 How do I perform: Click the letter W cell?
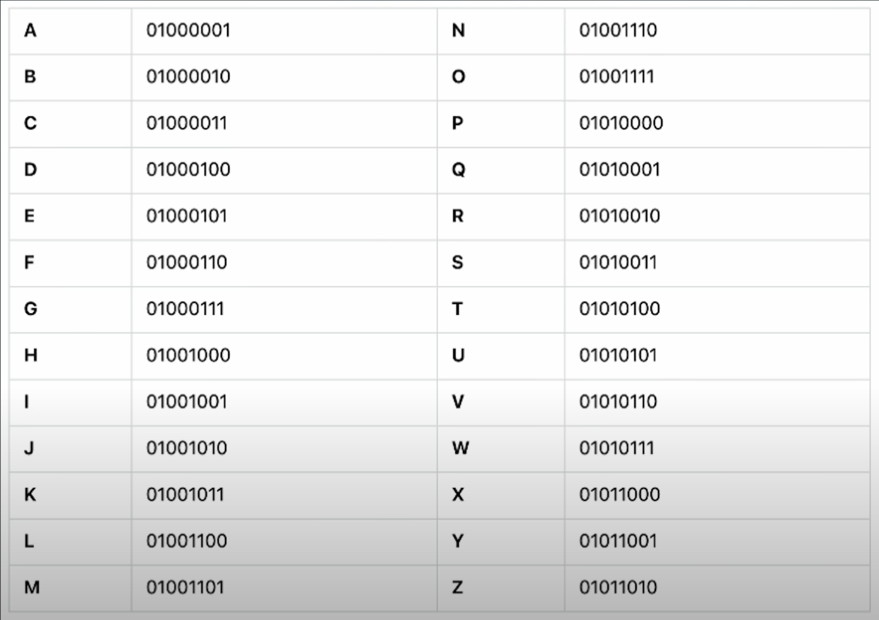pos(501,449)
